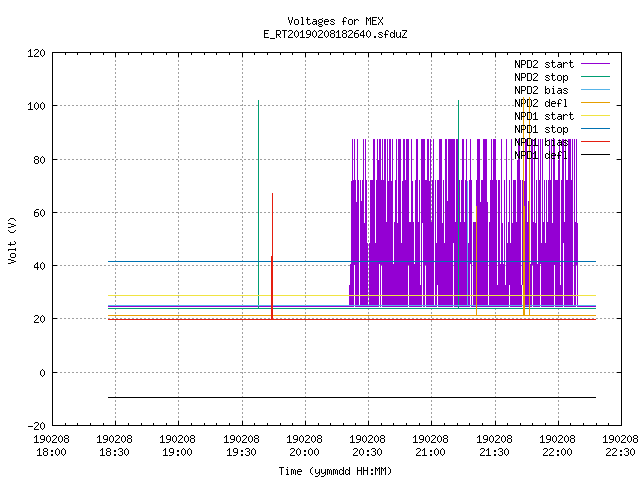640x480 pixels.
Task: Click the 120 y-axis tick label
Action: coord(36,53)
